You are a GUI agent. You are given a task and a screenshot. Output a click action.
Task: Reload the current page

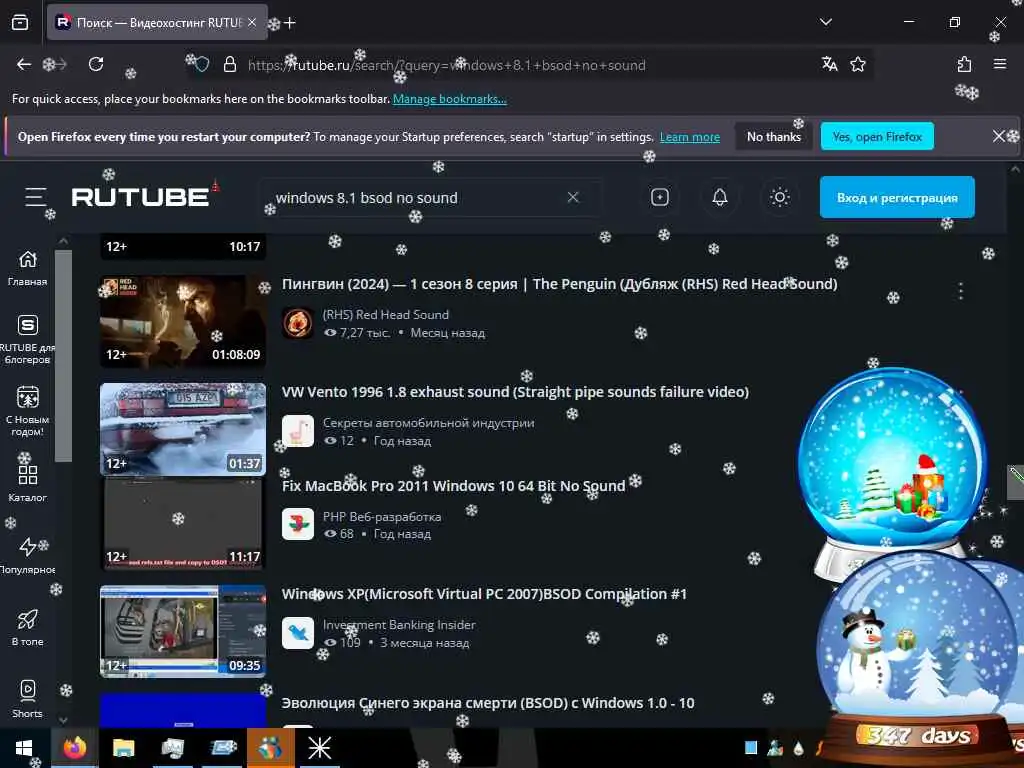tap(96, 64)
